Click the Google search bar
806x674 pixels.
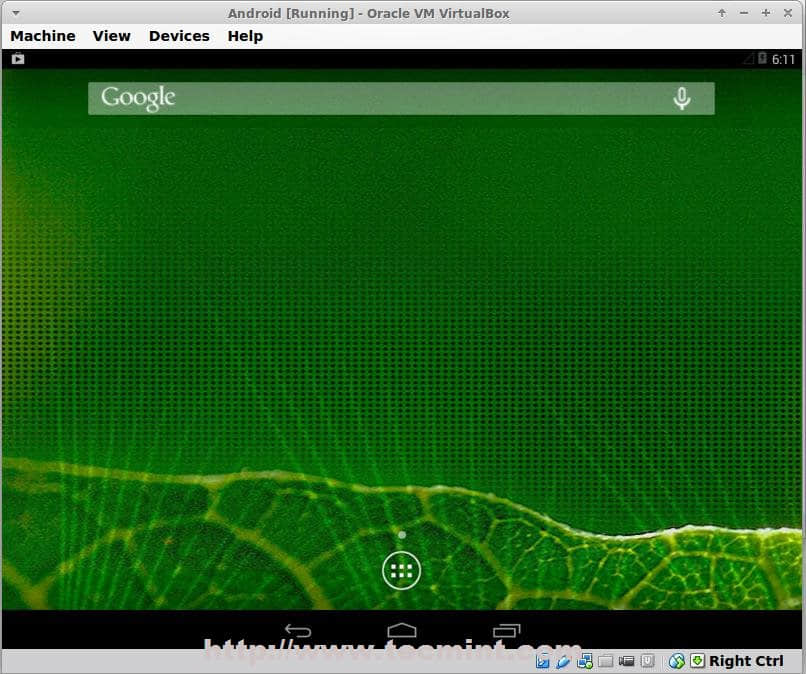click(380, 98)
